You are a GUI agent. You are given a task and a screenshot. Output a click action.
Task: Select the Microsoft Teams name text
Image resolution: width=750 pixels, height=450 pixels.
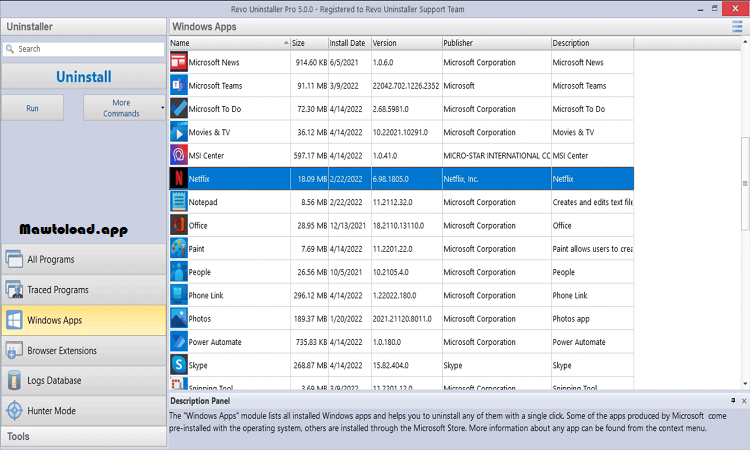pos(215,86)
